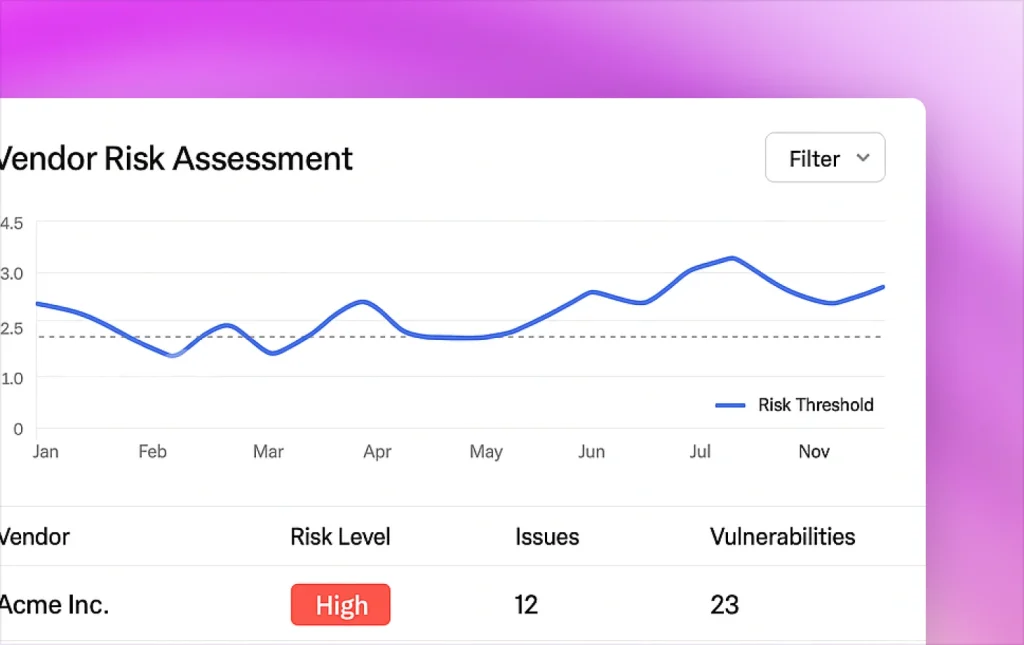Screen dimensions: 1024x645
Task: Select the Risk Threshold legend label
Action: [x=815, y=405]
